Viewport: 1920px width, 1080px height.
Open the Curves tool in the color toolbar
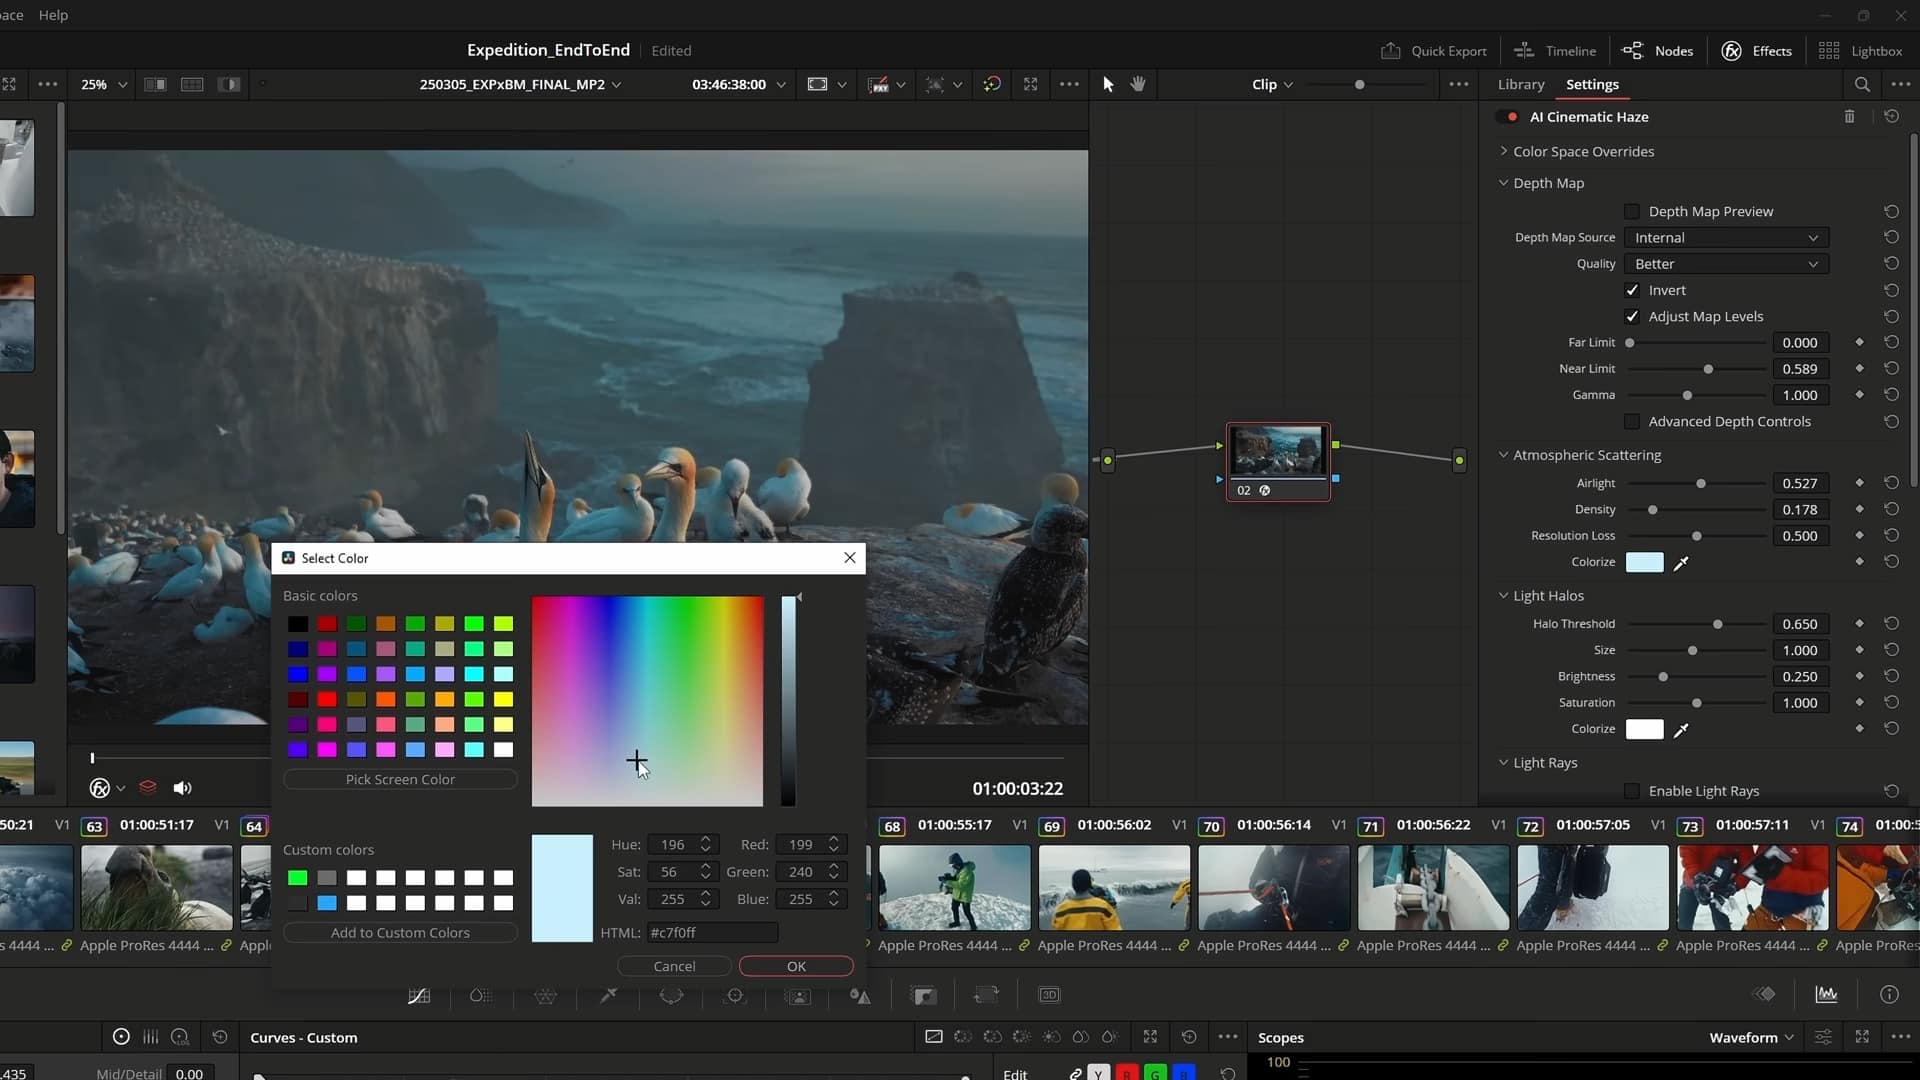pos(418,995)
